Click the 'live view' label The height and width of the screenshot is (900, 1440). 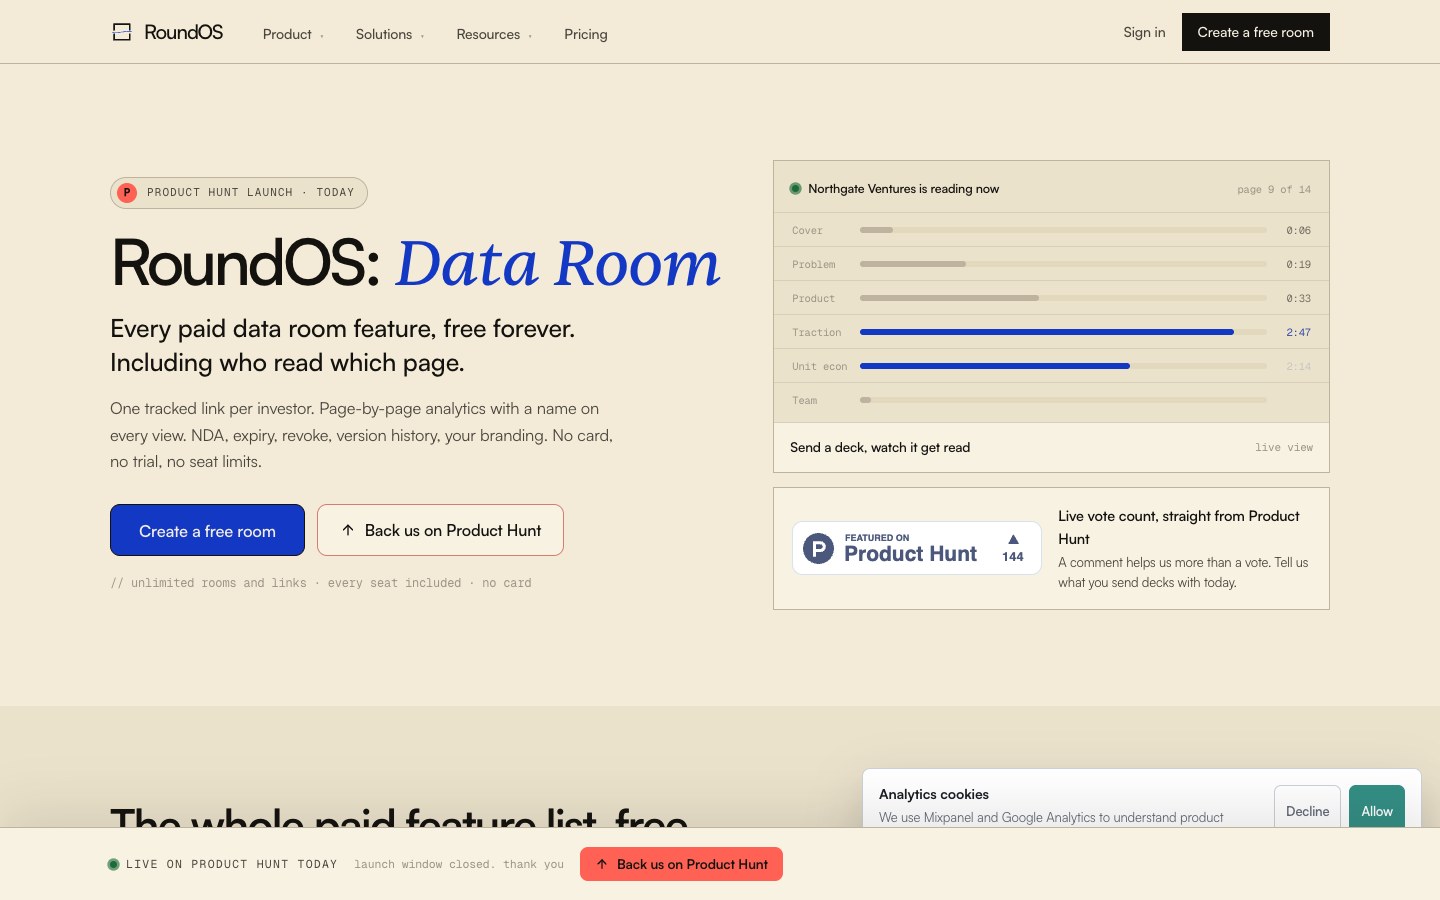coord(1284,447)
